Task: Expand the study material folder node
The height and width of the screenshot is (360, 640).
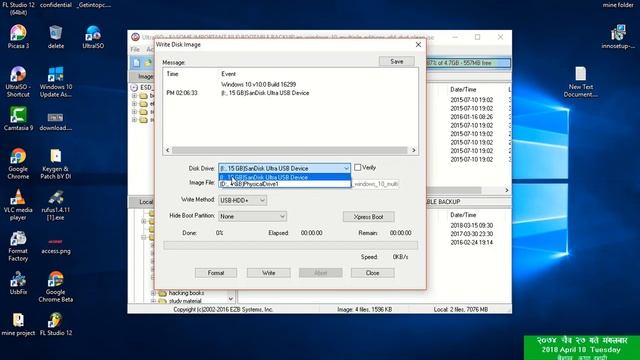Action: 154,301
